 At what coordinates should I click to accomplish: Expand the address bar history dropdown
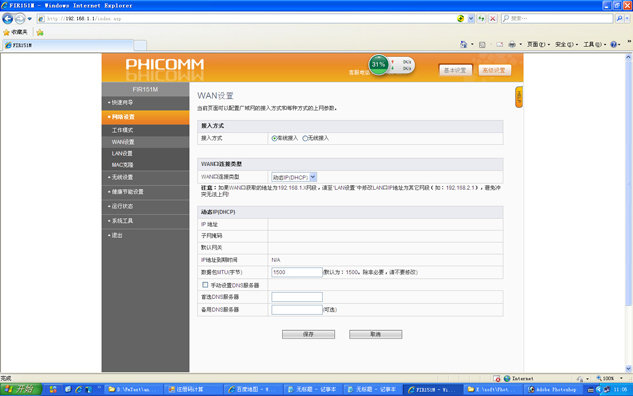click(x=471, y=19)
